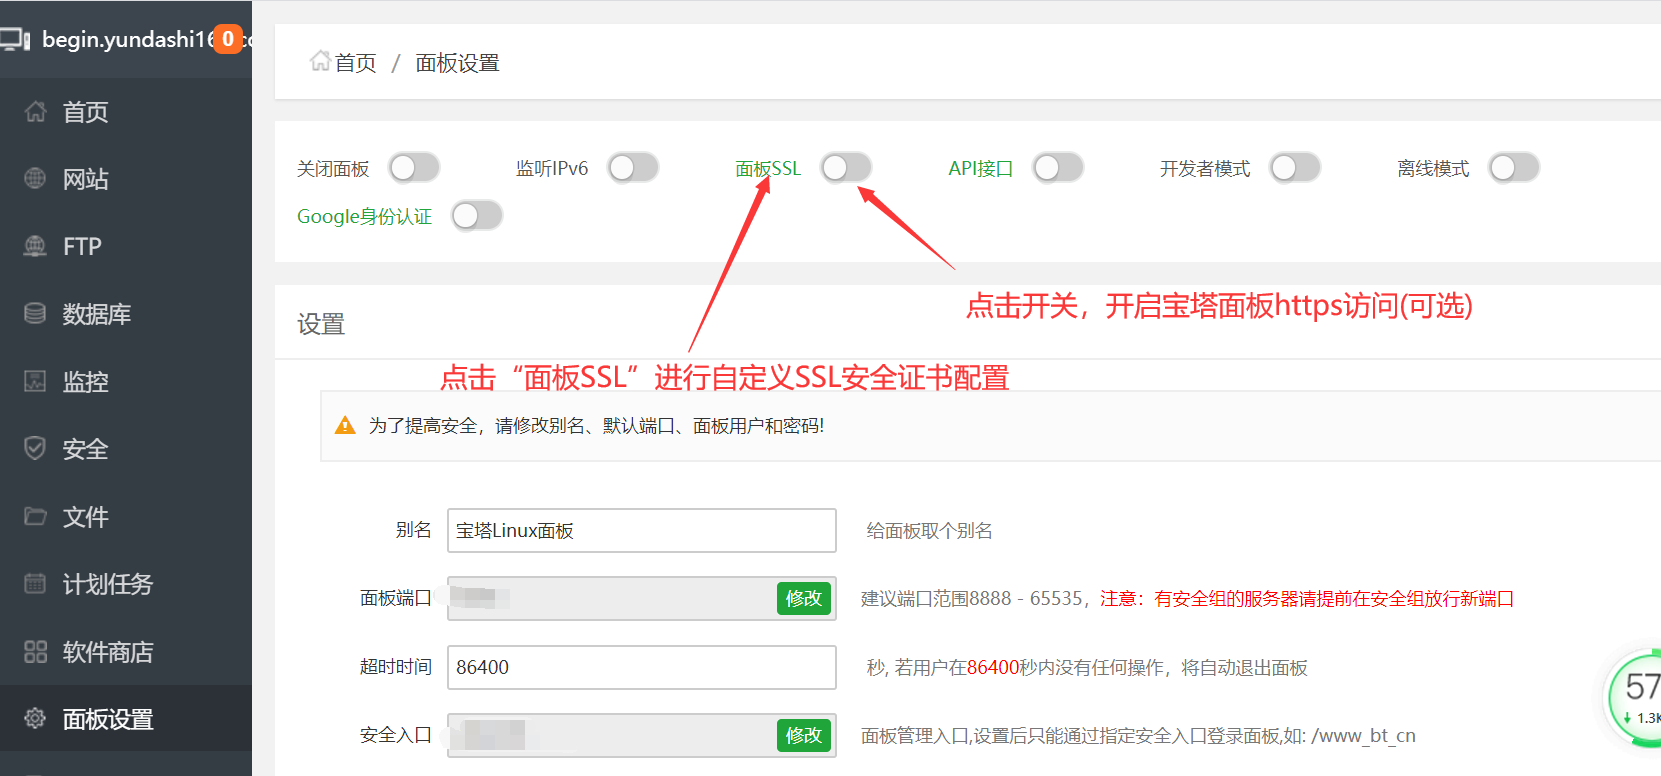Image resolution: width=1661 pixels, height=776 pixels.
Task: Click the orange notification badge showing 0
Action: pyautogui.click(x=228, y=39)
